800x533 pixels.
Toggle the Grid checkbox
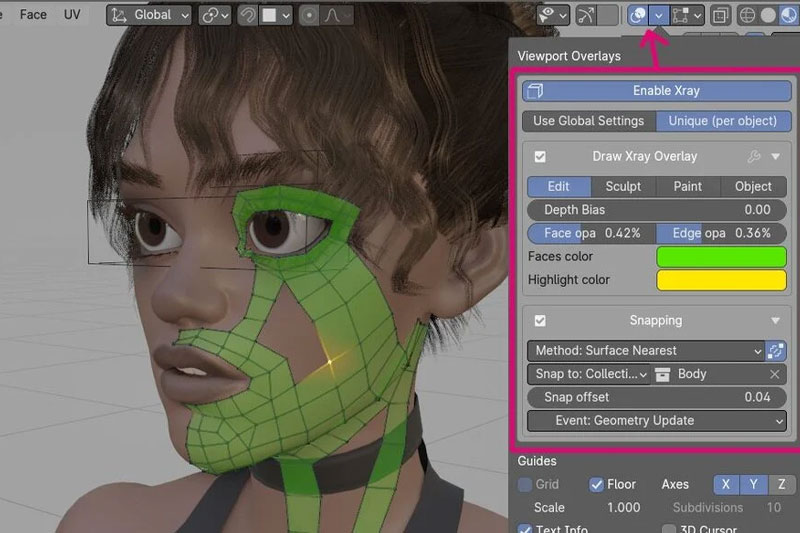coord(524,485)
